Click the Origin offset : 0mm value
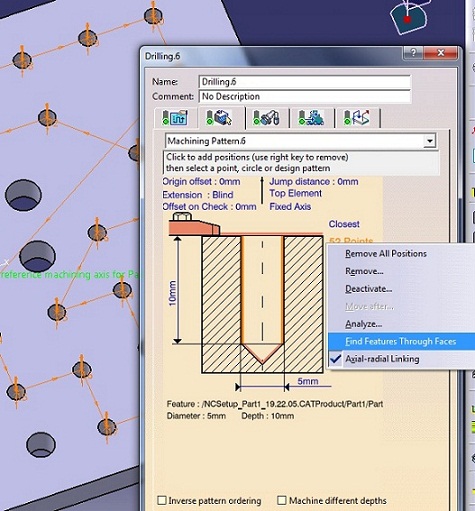Viewport: 475px width, 511px height. point(201,182)
